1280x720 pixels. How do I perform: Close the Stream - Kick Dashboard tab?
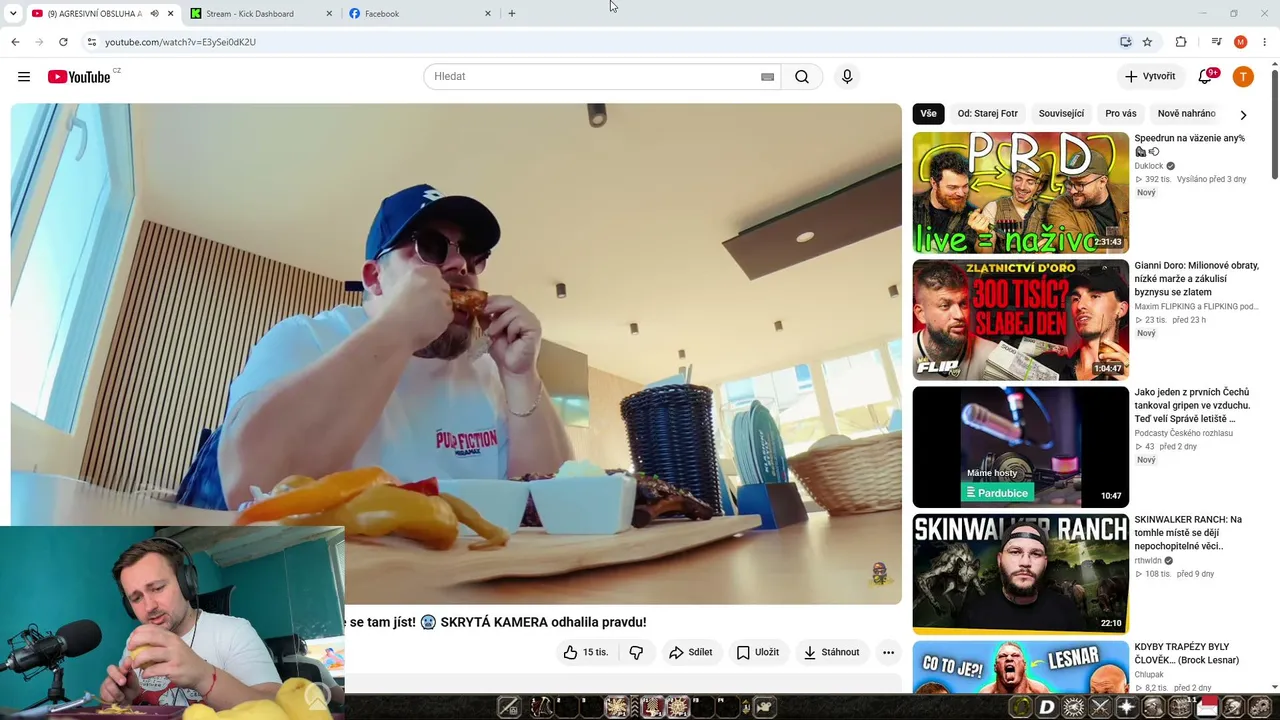coord(329,14)
